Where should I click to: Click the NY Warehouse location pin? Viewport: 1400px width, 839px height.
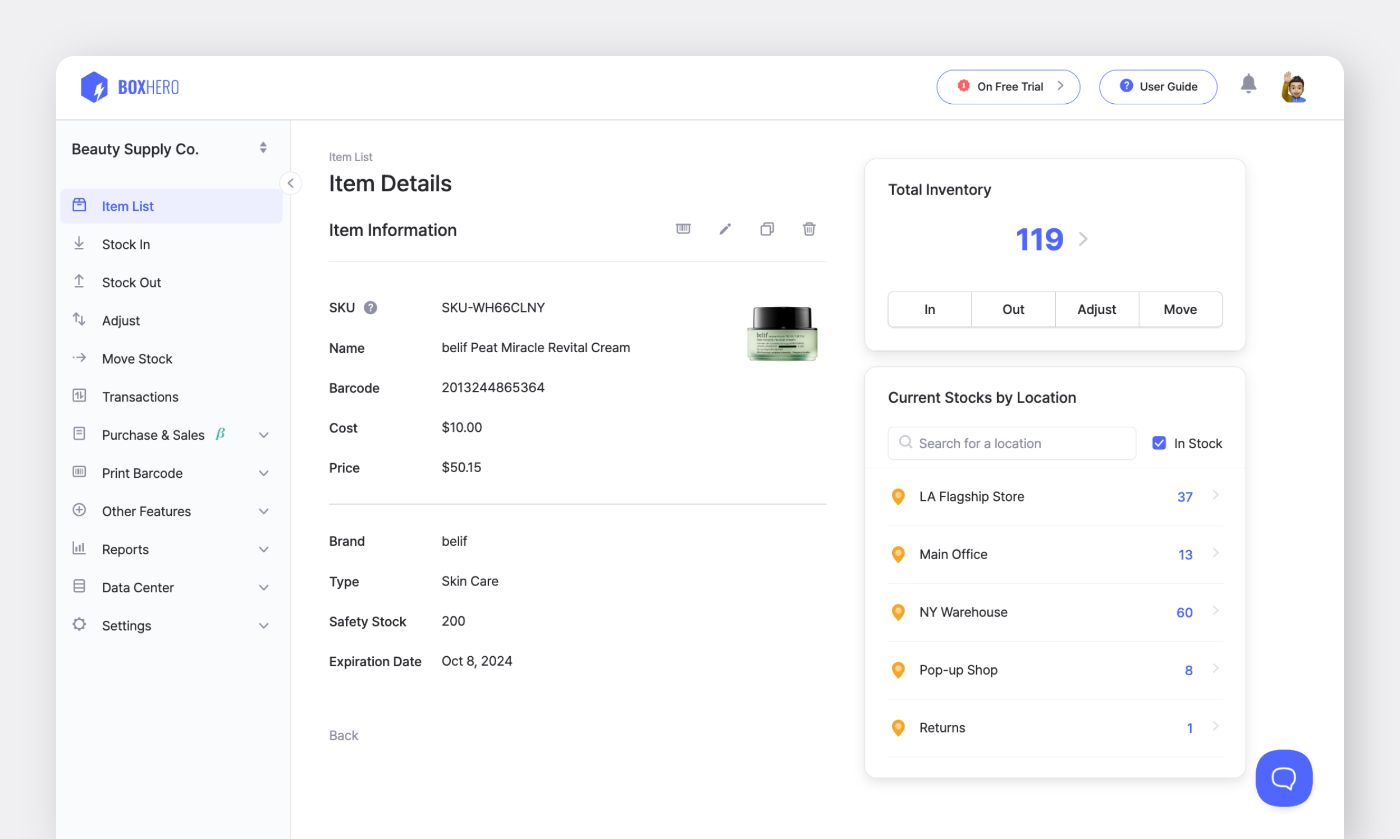(898, 613)
